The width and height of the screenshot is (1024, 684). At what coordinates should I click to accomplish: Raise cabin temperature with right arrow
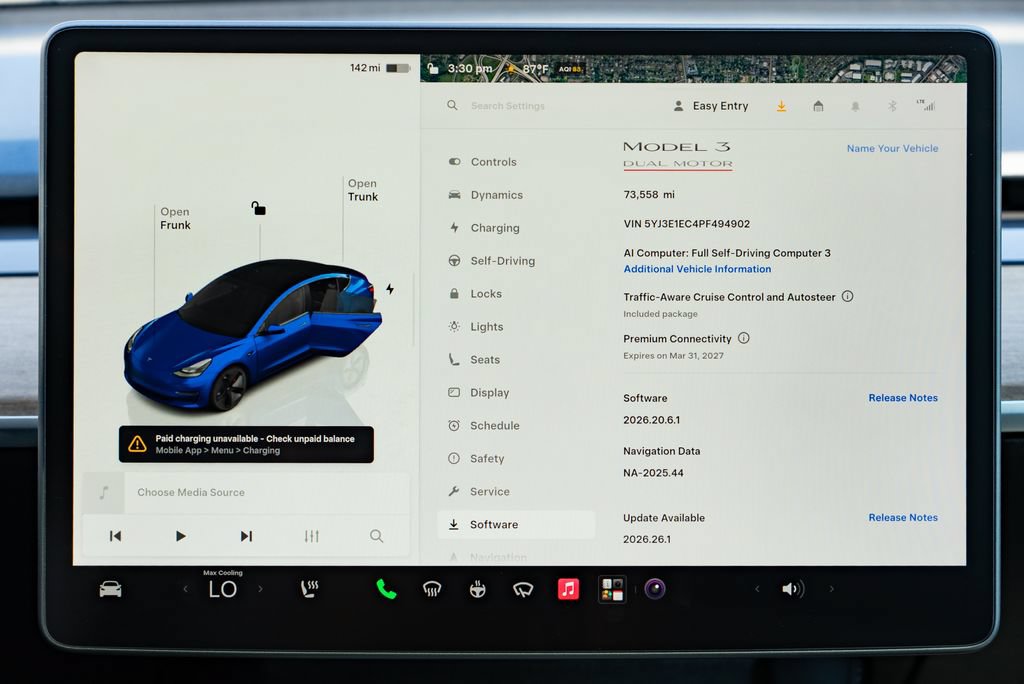261,589
